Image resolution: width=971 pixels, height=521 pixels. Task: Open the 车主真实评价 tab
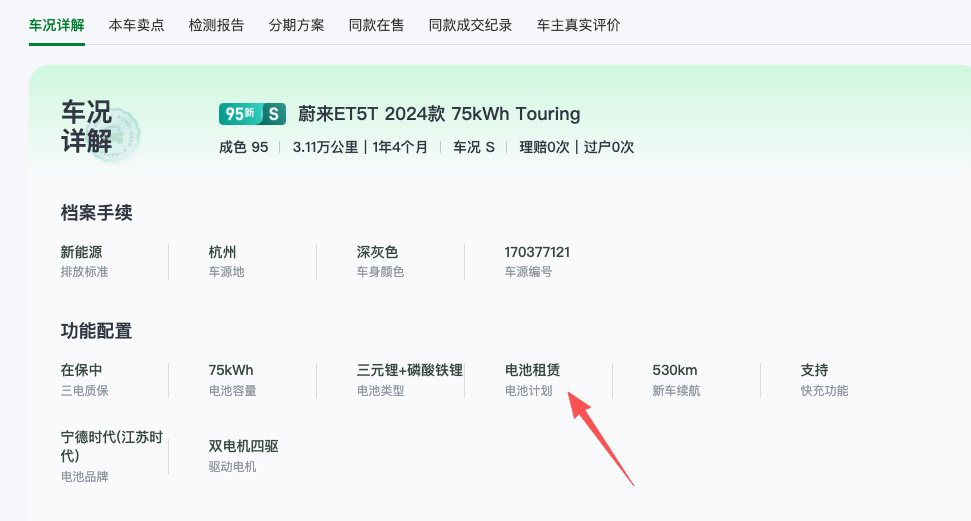click(x=578, y=25)
